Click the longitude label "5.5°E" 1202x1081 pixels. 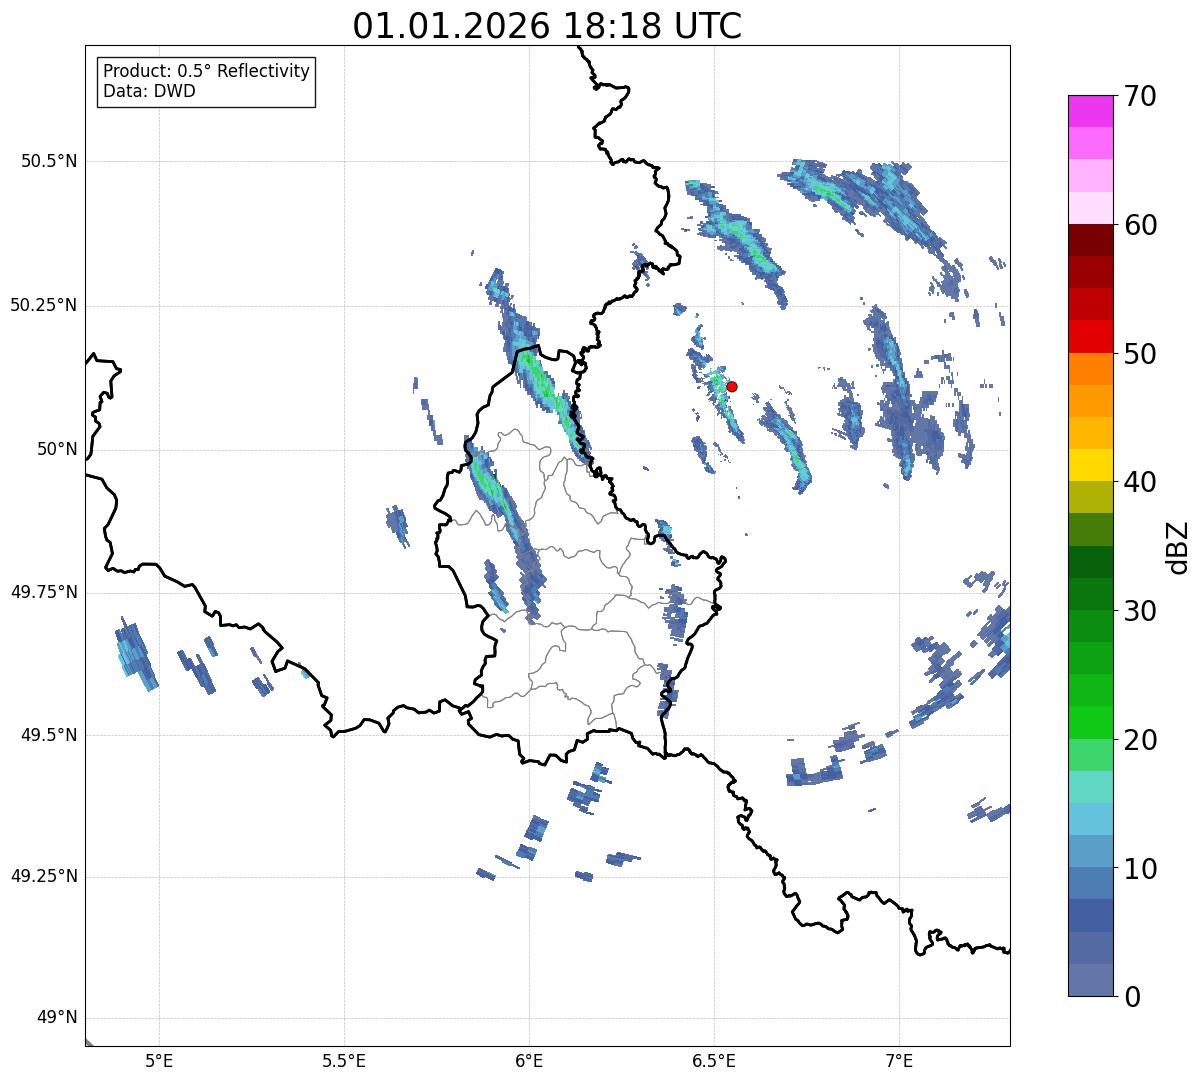(x=344, y=1061)
